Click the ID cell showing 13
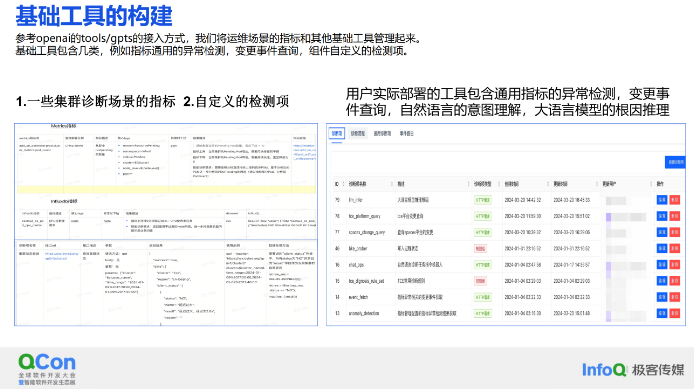The image size is (694, 389). click(337, 313)
